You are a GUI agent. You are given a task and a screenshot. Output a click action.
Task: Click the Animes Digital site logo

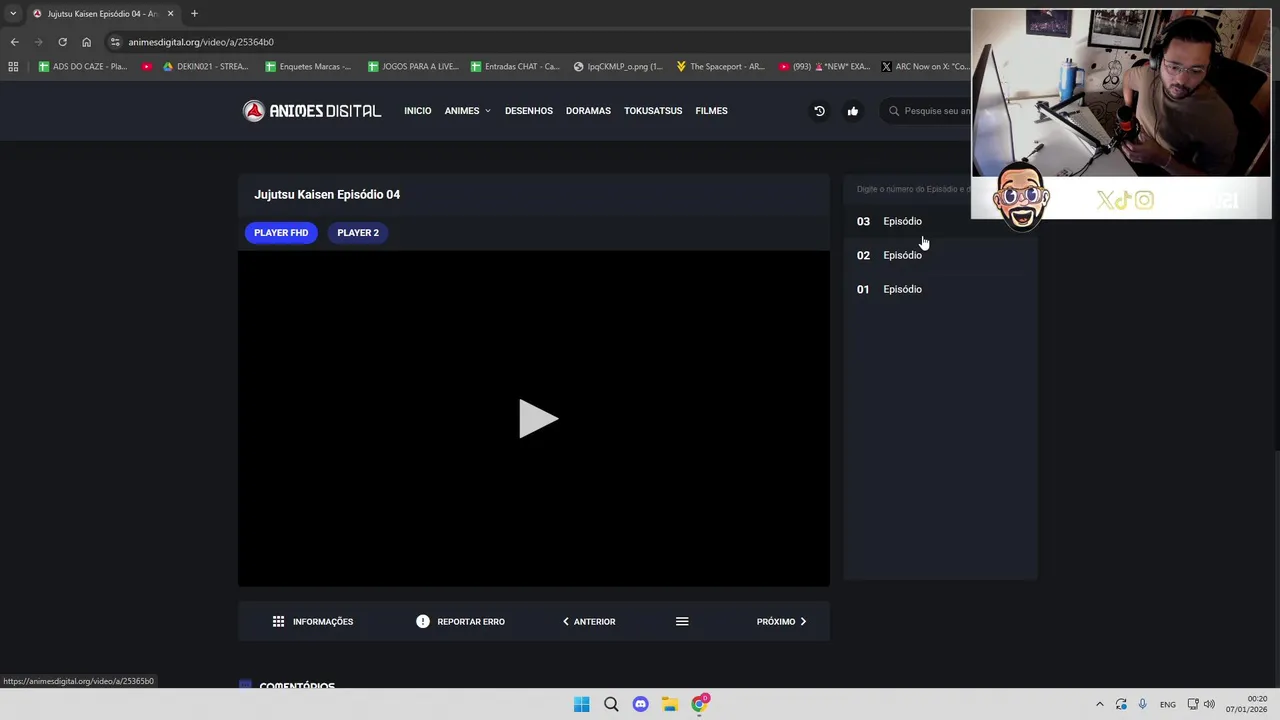tap(312, 111)
